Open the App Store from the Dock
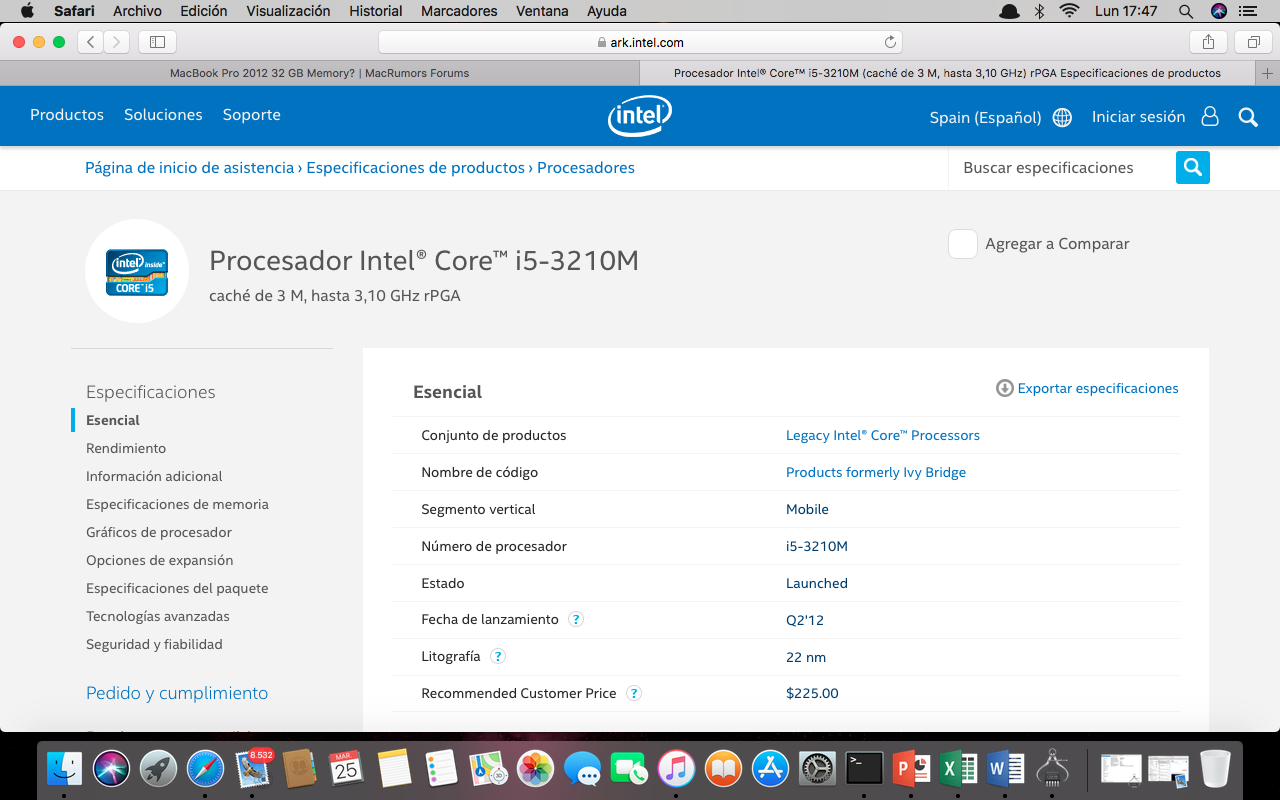The height and width of the screenshot is (800, 1280). (x=770, y=768)
